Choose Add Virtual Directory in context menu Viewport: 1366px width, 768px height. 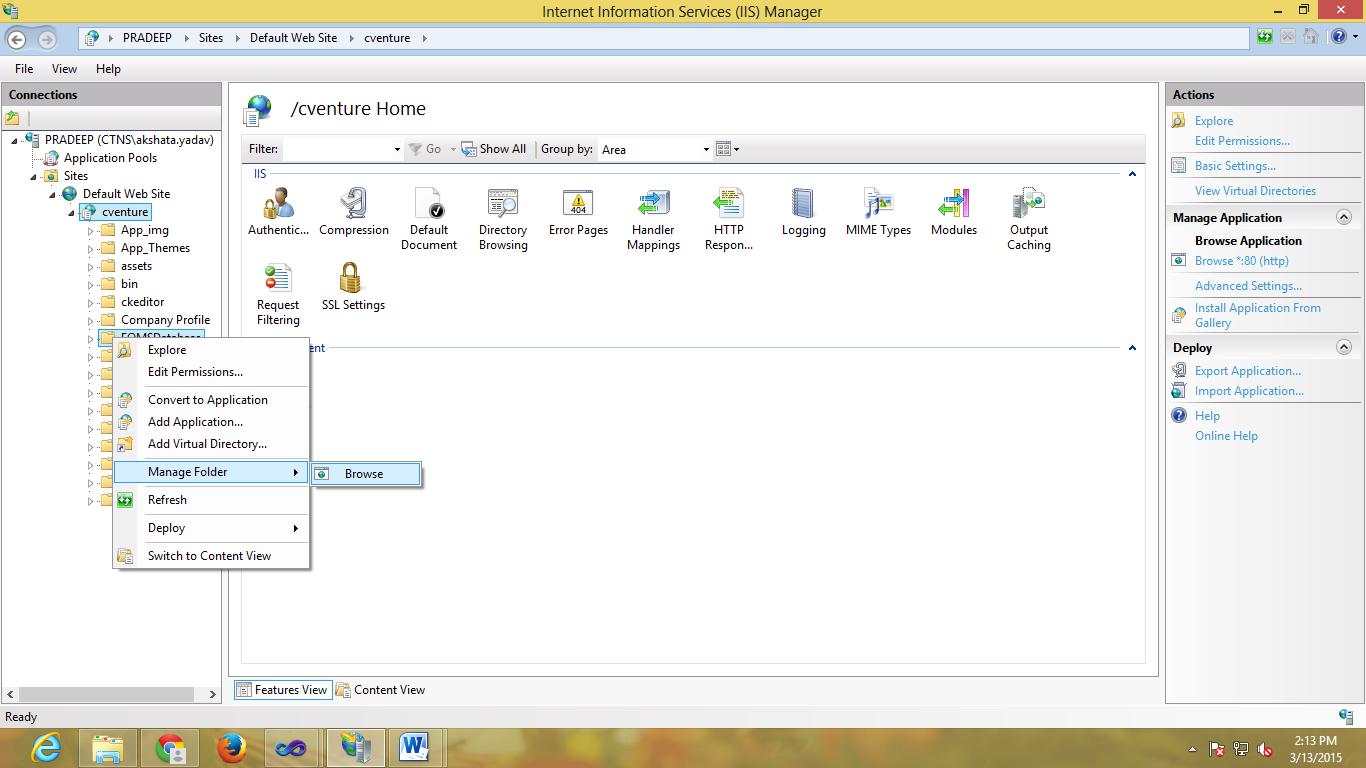pos(211,444)
